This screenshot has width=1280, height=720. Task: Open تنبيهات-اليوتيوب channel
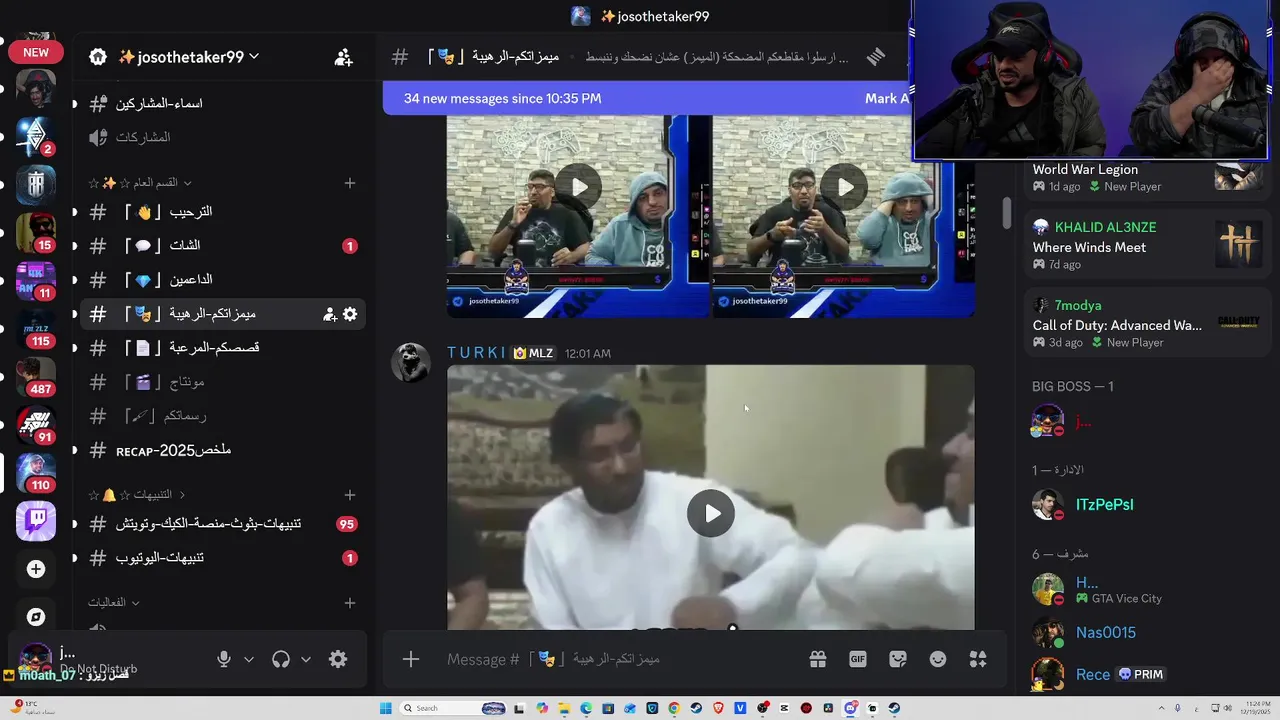(222, 558)
